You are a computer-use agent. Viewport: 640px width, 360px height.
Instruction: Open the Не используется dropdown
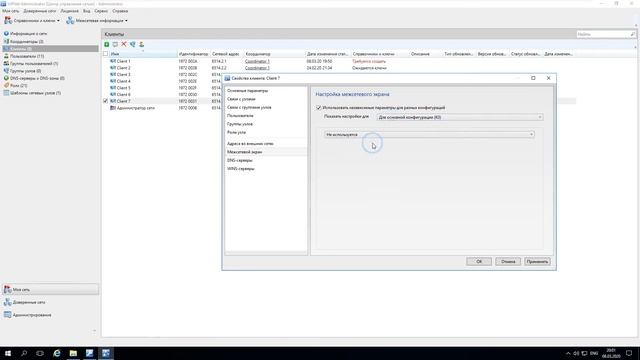[429, 134]
